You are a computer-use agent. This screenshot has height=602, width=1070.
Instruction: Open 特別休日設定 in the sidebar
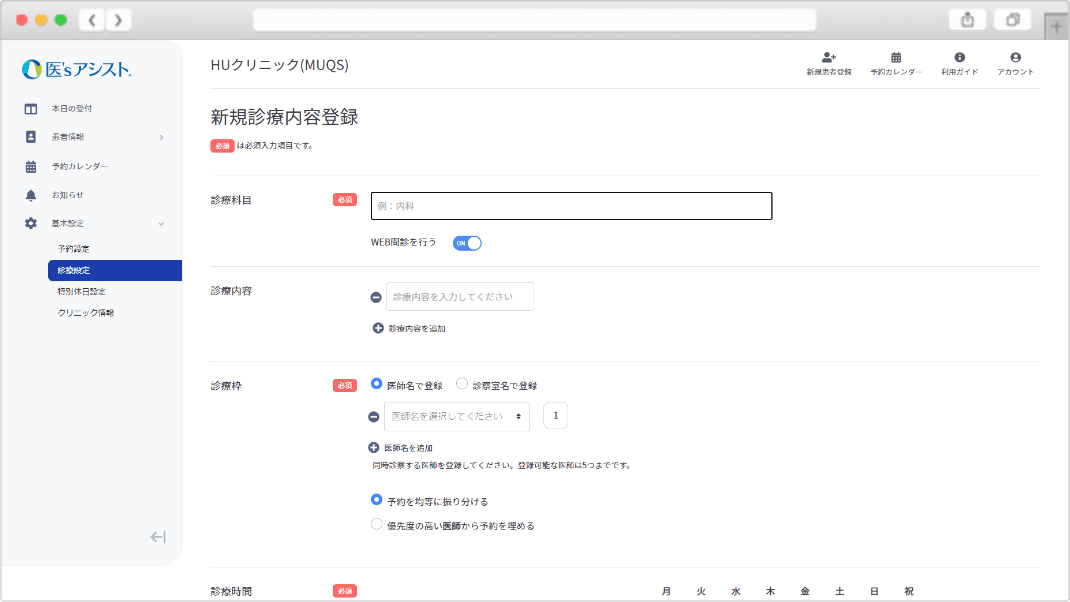tap(82, 291)
